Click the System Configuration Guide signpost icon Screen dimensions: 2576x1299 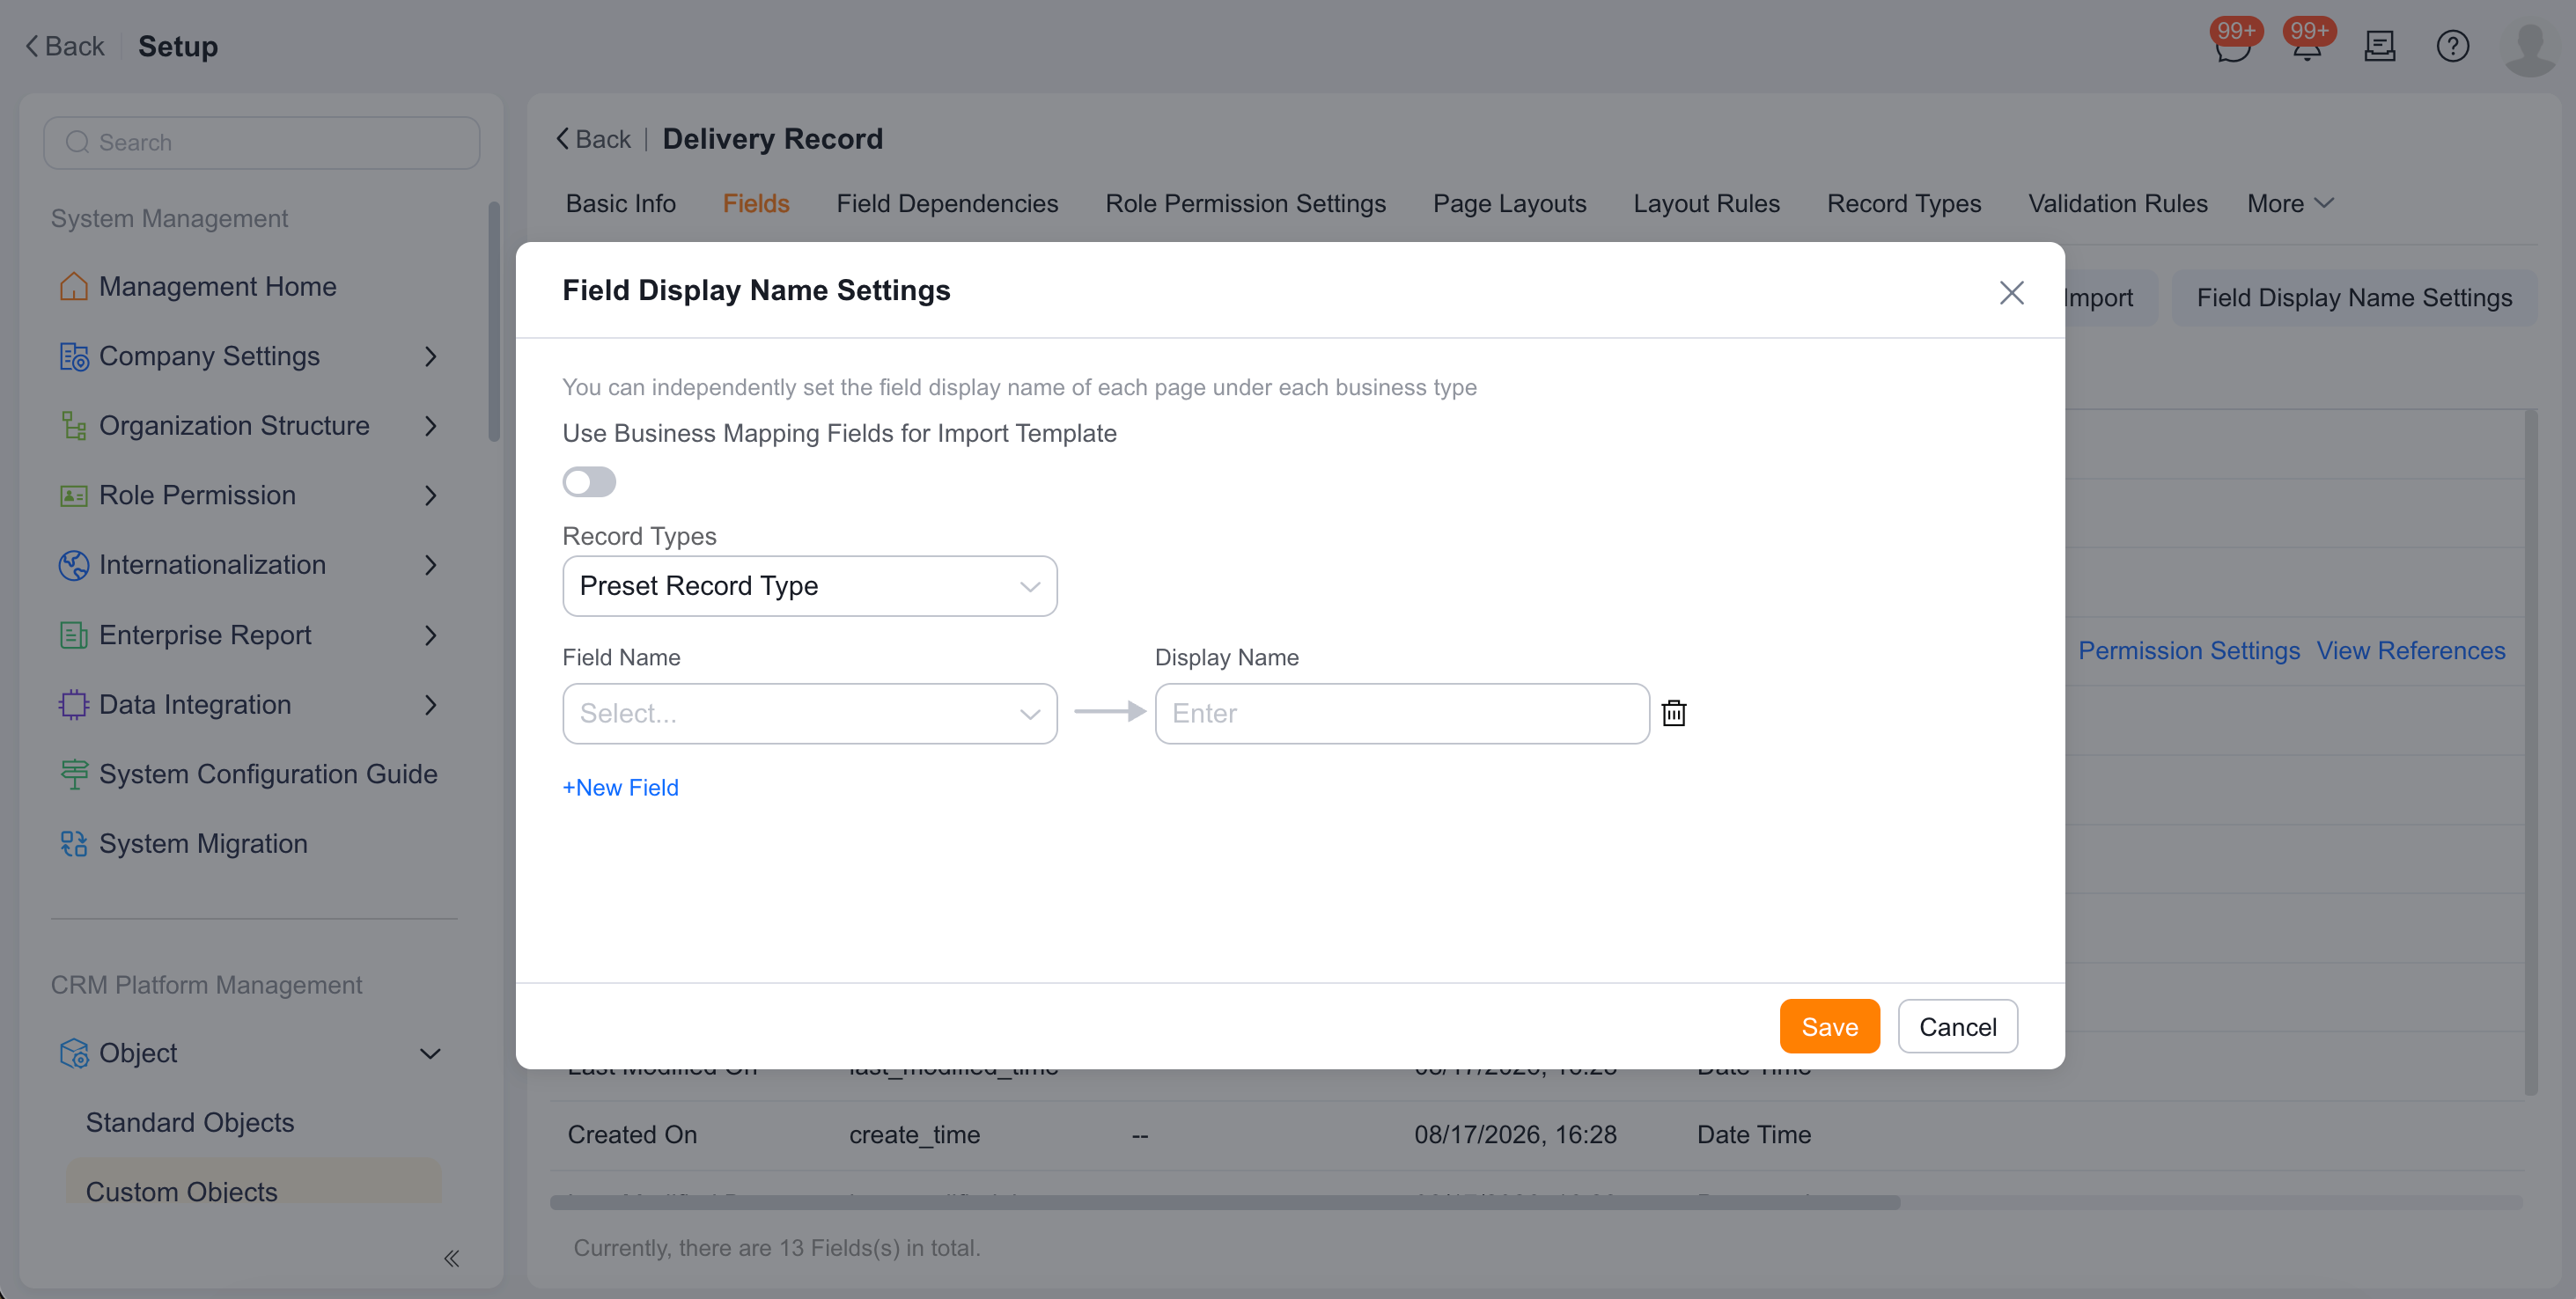tap(73, 774)
